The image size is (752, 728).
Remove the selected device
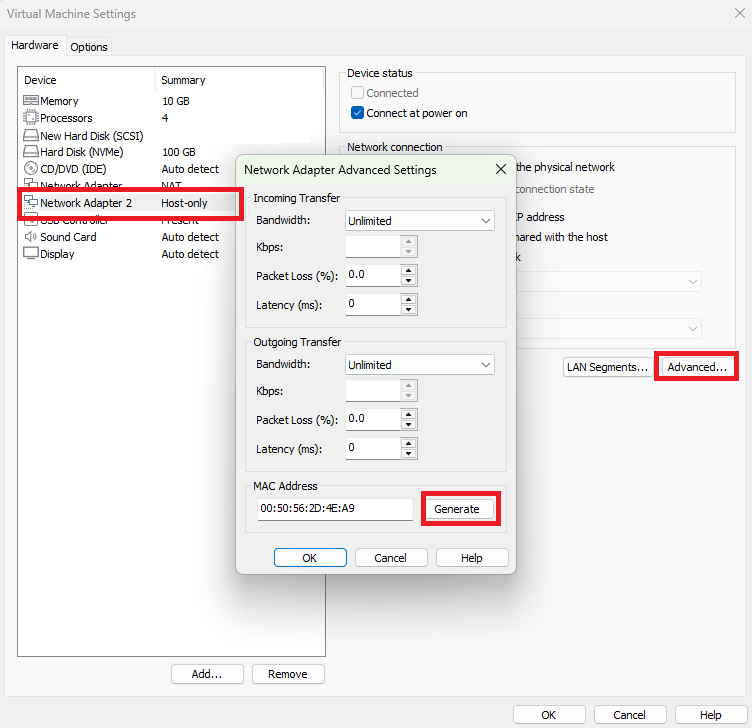click(x=288, y=674)
